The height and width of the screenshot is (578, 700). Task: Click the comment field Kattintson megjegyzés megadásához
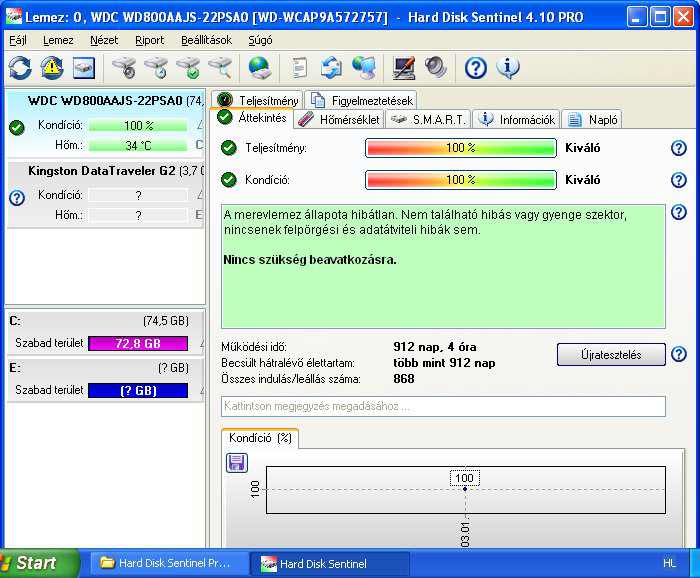click(443, 406)
